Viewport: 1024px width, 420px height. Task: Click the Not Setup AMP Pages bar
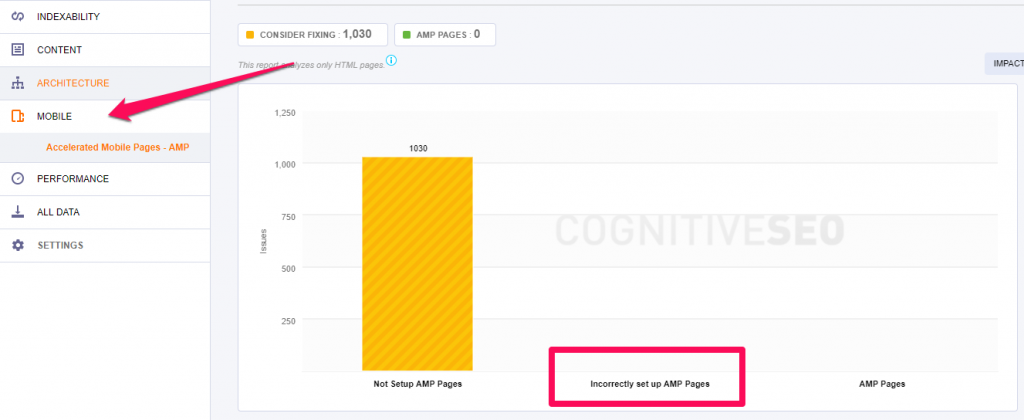[x=418, y=264]
